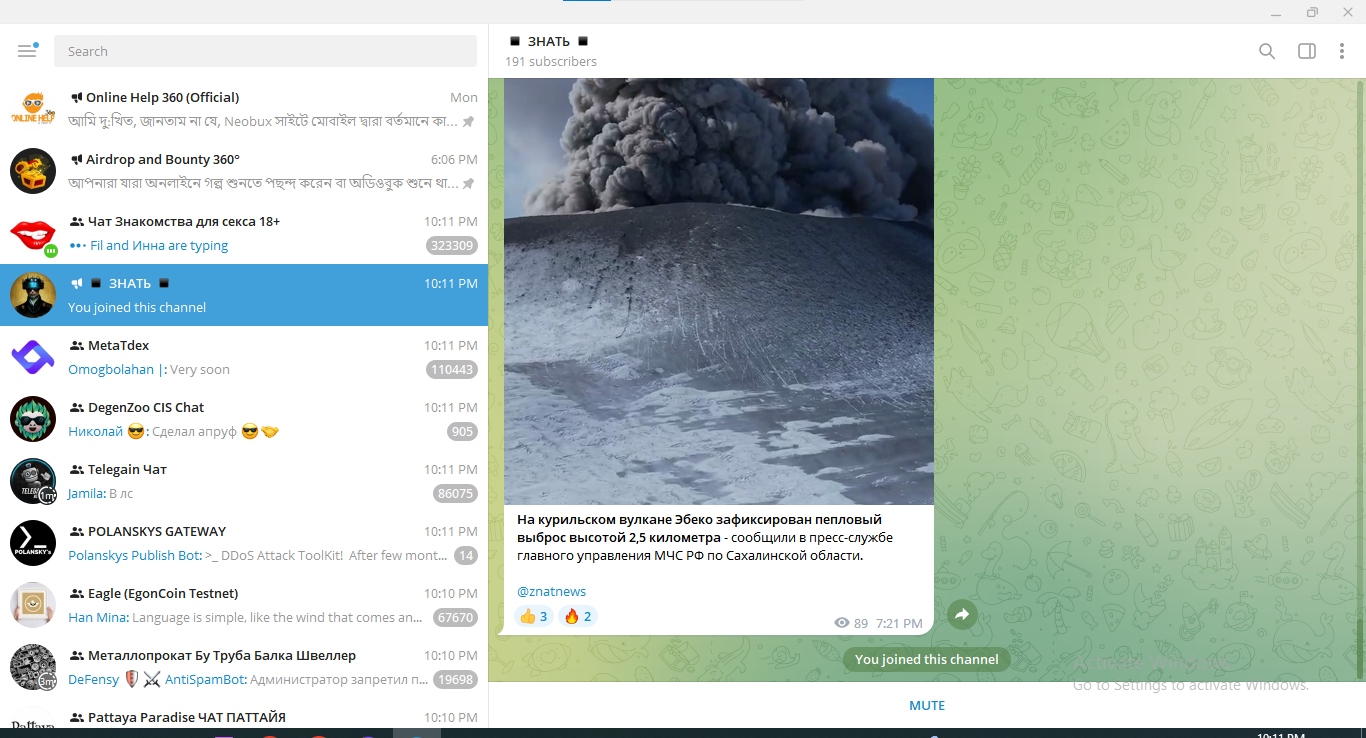Select the MetaTdex group chat

[244, 357]
